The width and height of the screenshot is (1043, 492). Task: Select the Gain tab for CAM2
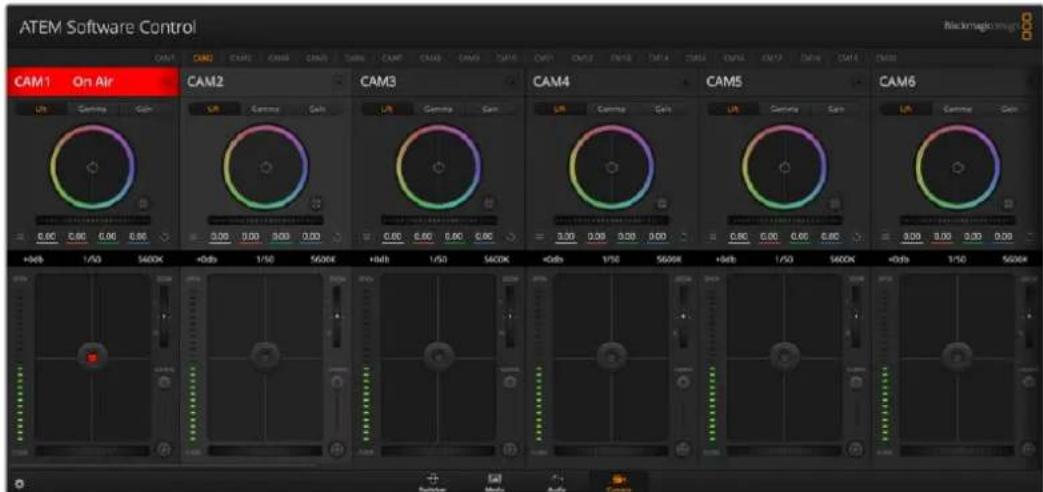click(x=317, y=108)
